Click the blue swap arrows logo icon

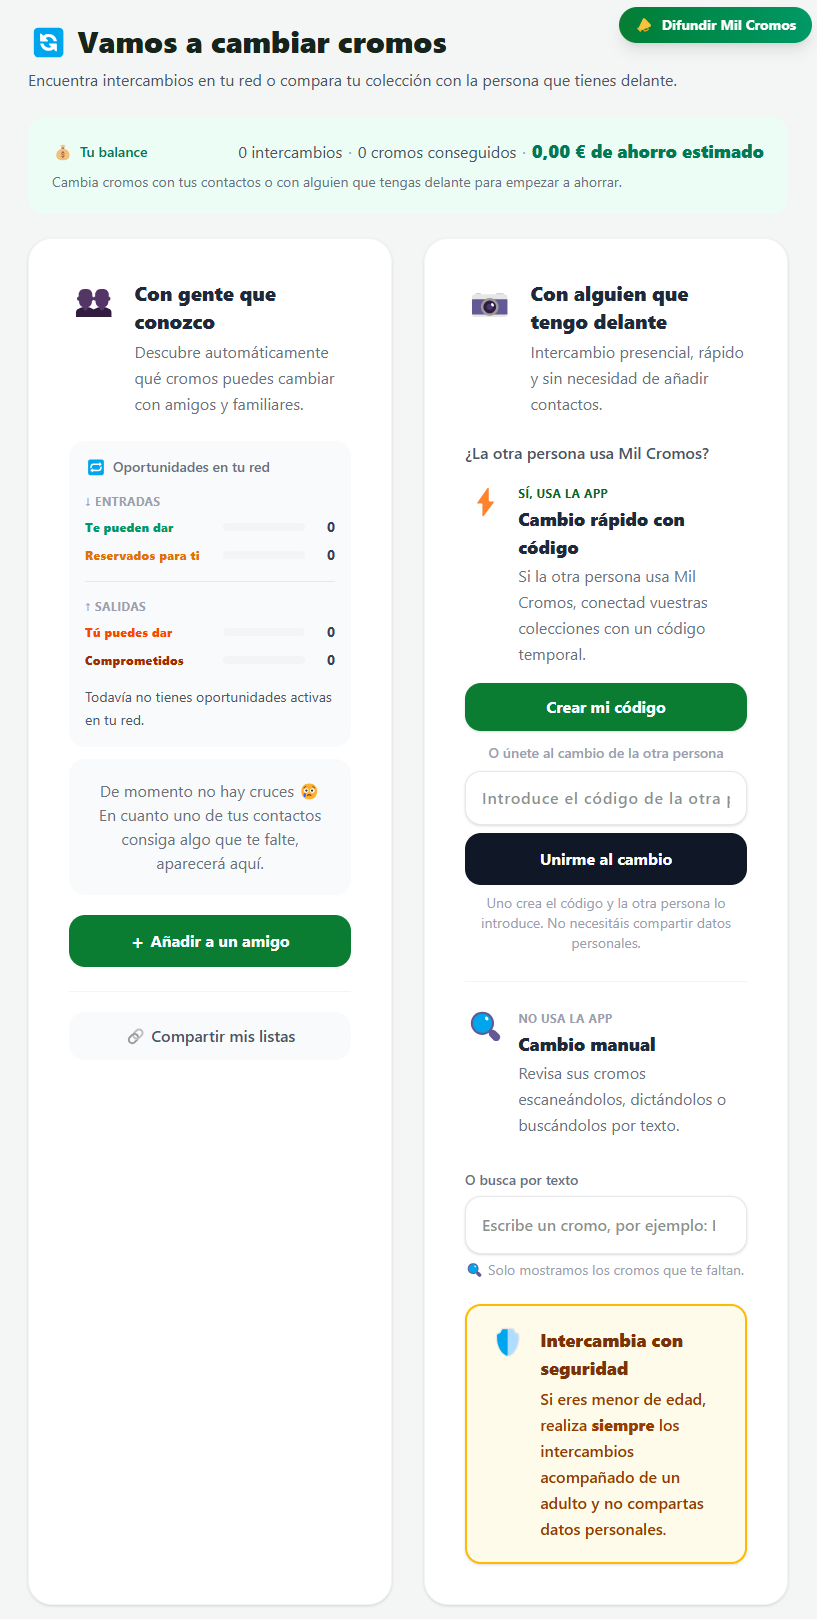pos(48,42)
